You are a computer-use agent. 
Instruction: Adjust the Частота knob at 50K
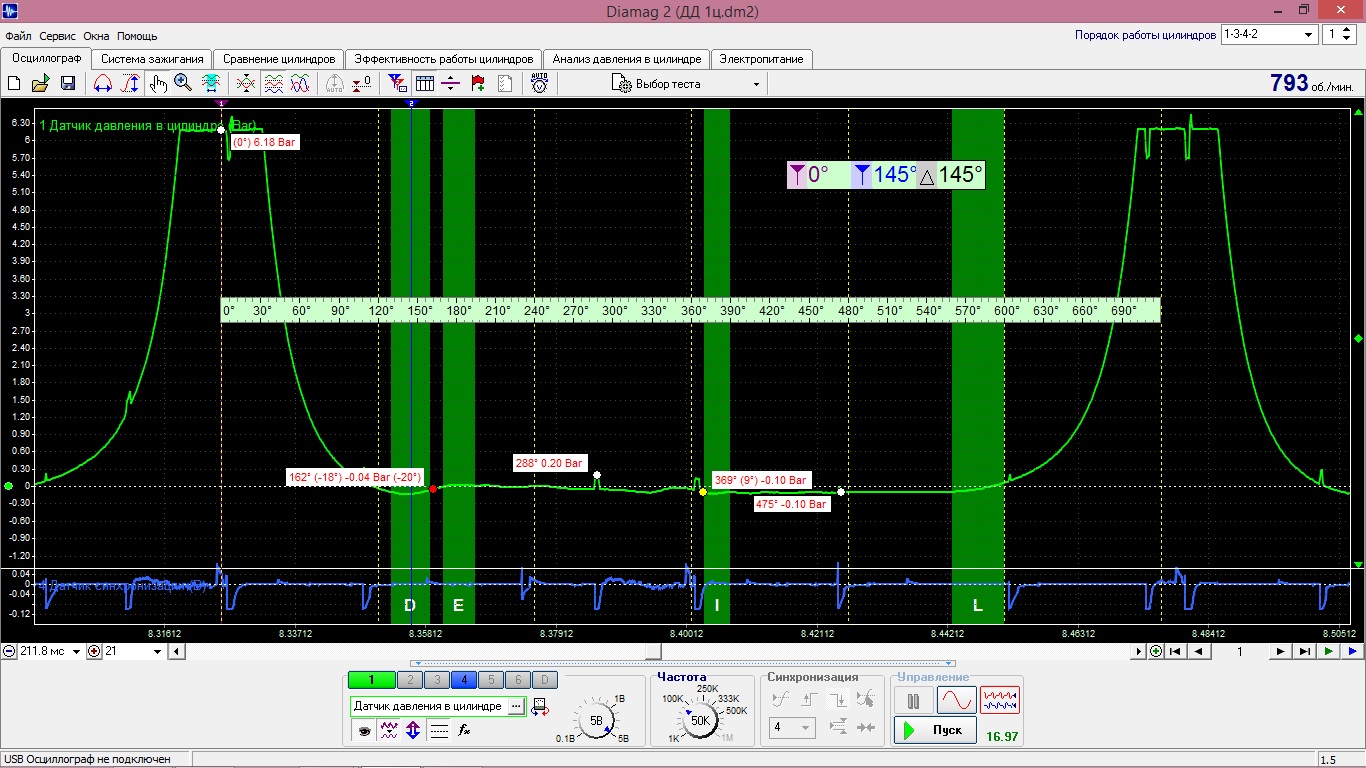point(700,719)
